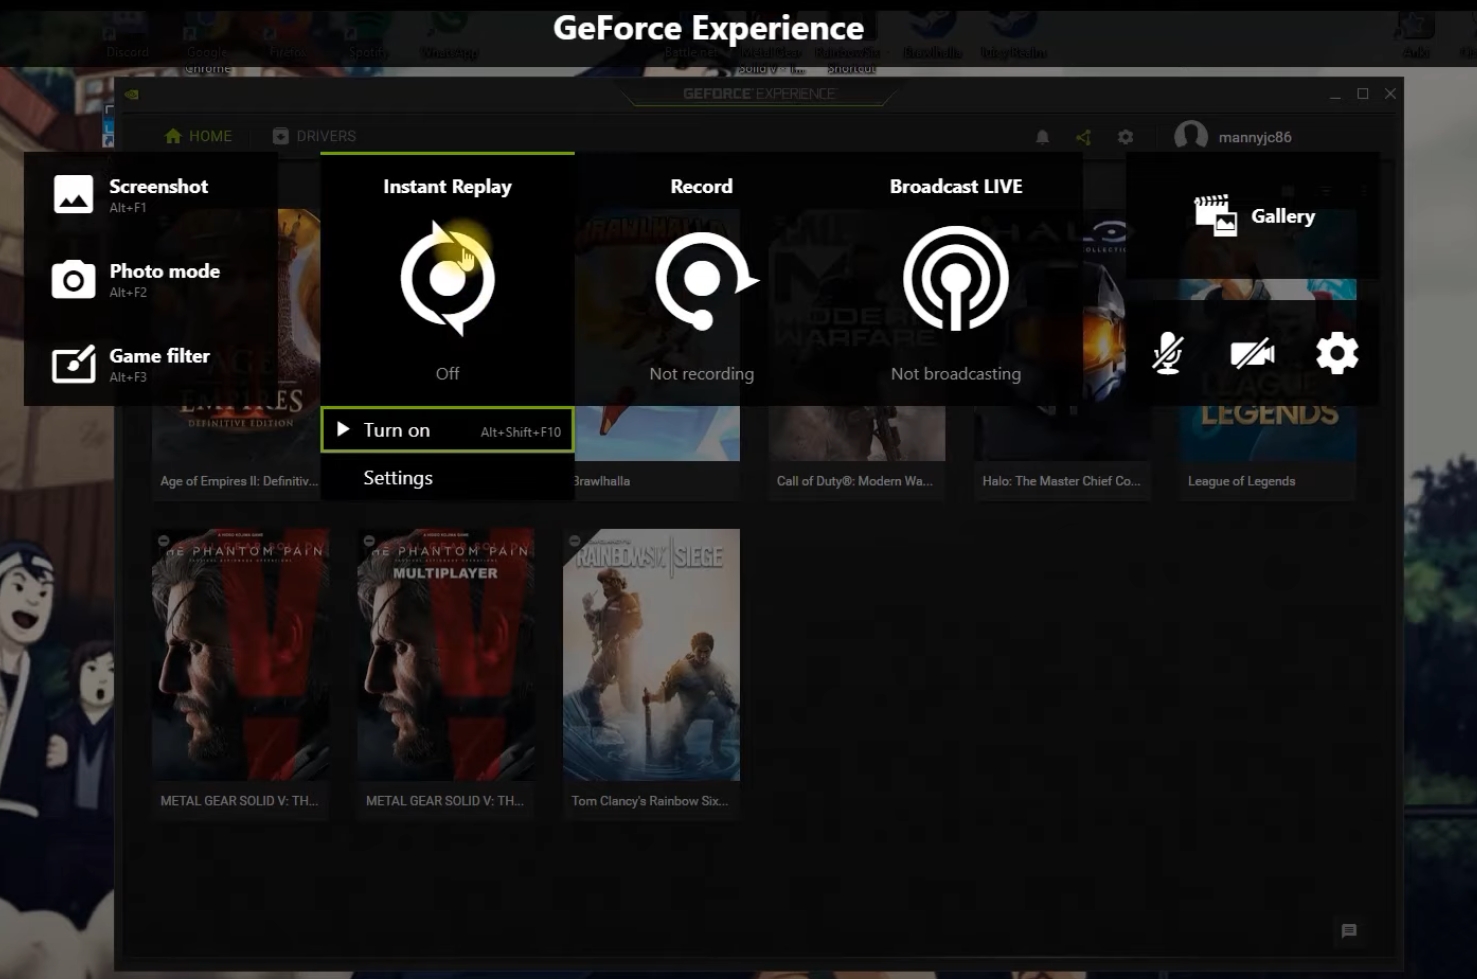Image resolution: width=1477 pixels, height=979 pixels.
Task: Open Photo mode camera icon
Action: point(73,280)
